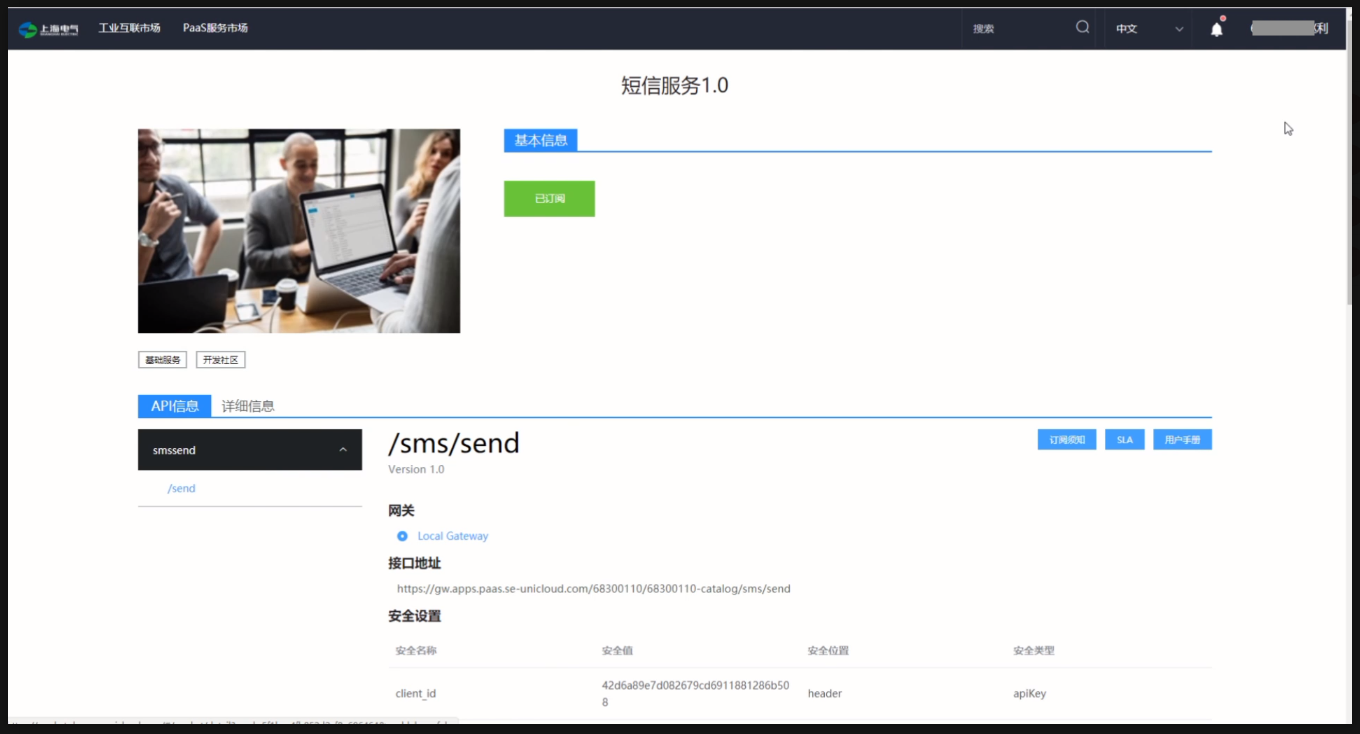Click the green 已订阅 button
The width and height of the screenshot is (1360, 734).
(549, 198)
